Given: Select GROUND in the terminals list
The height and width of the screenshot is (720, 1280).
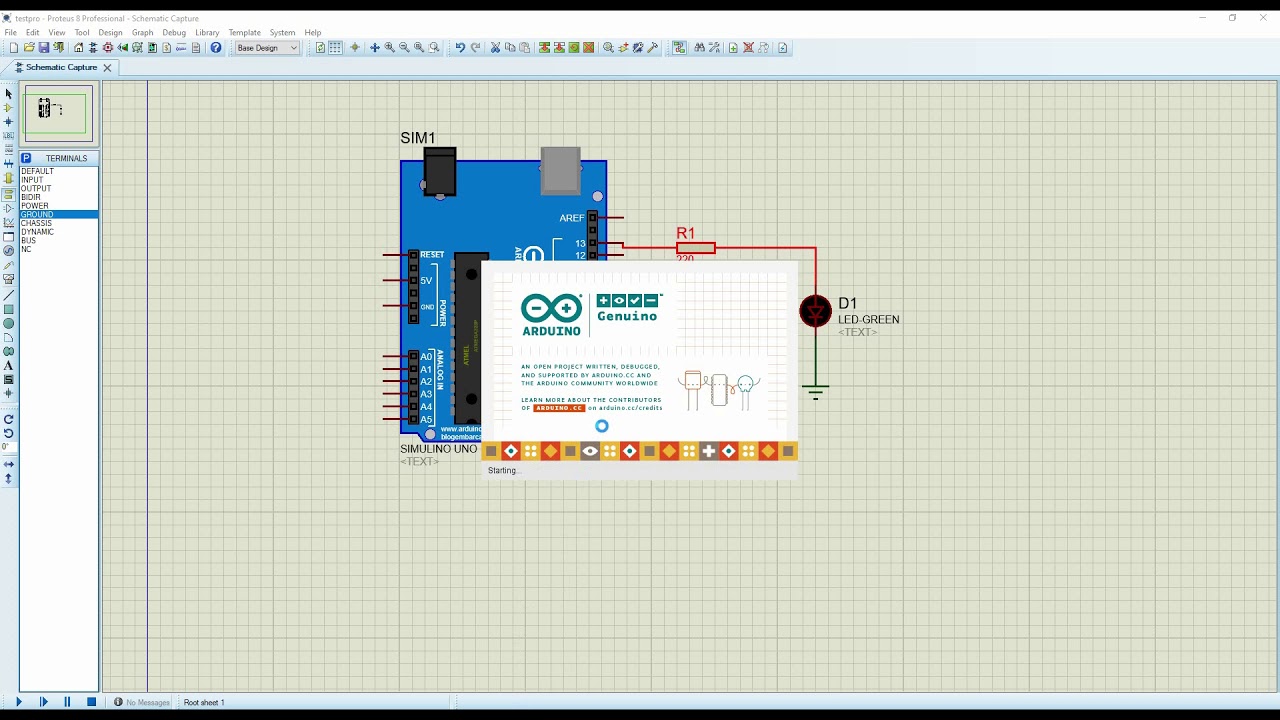Looking at the screenshot, I should pyautogui.click(x=59, y=214).
